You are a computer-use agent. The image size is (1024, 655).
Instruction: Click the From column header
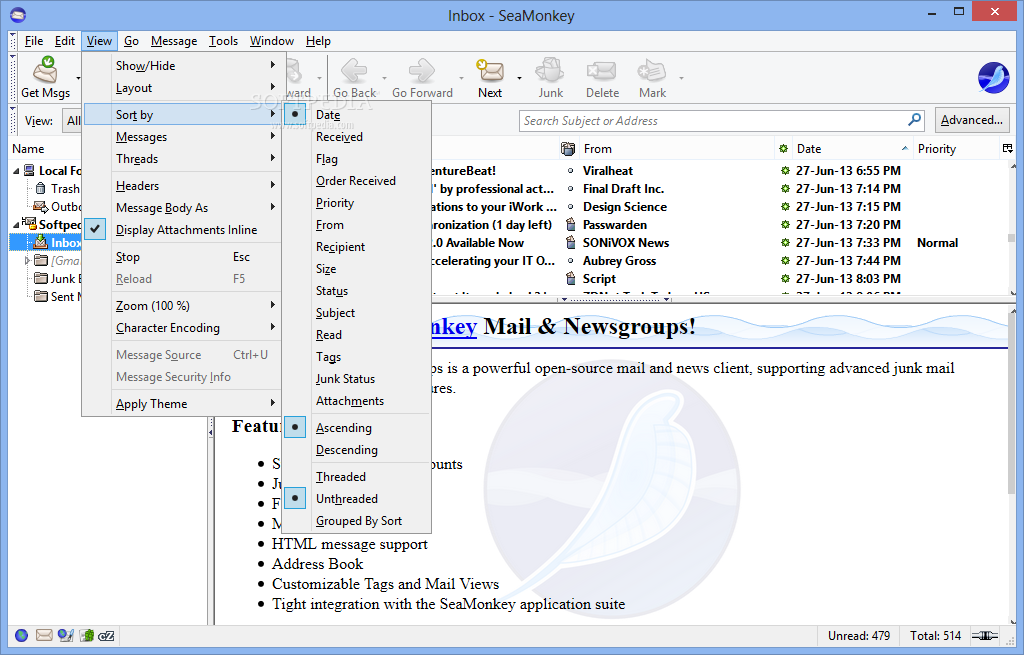pos(675,149)
